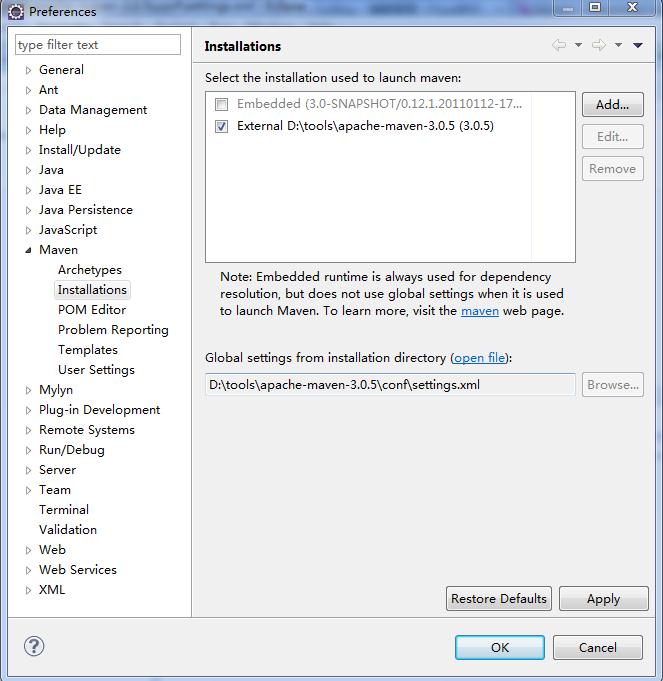Click the Cancel button
This screenshot has height=681, width=663.
pyautogui.click(x=598, y=647)
